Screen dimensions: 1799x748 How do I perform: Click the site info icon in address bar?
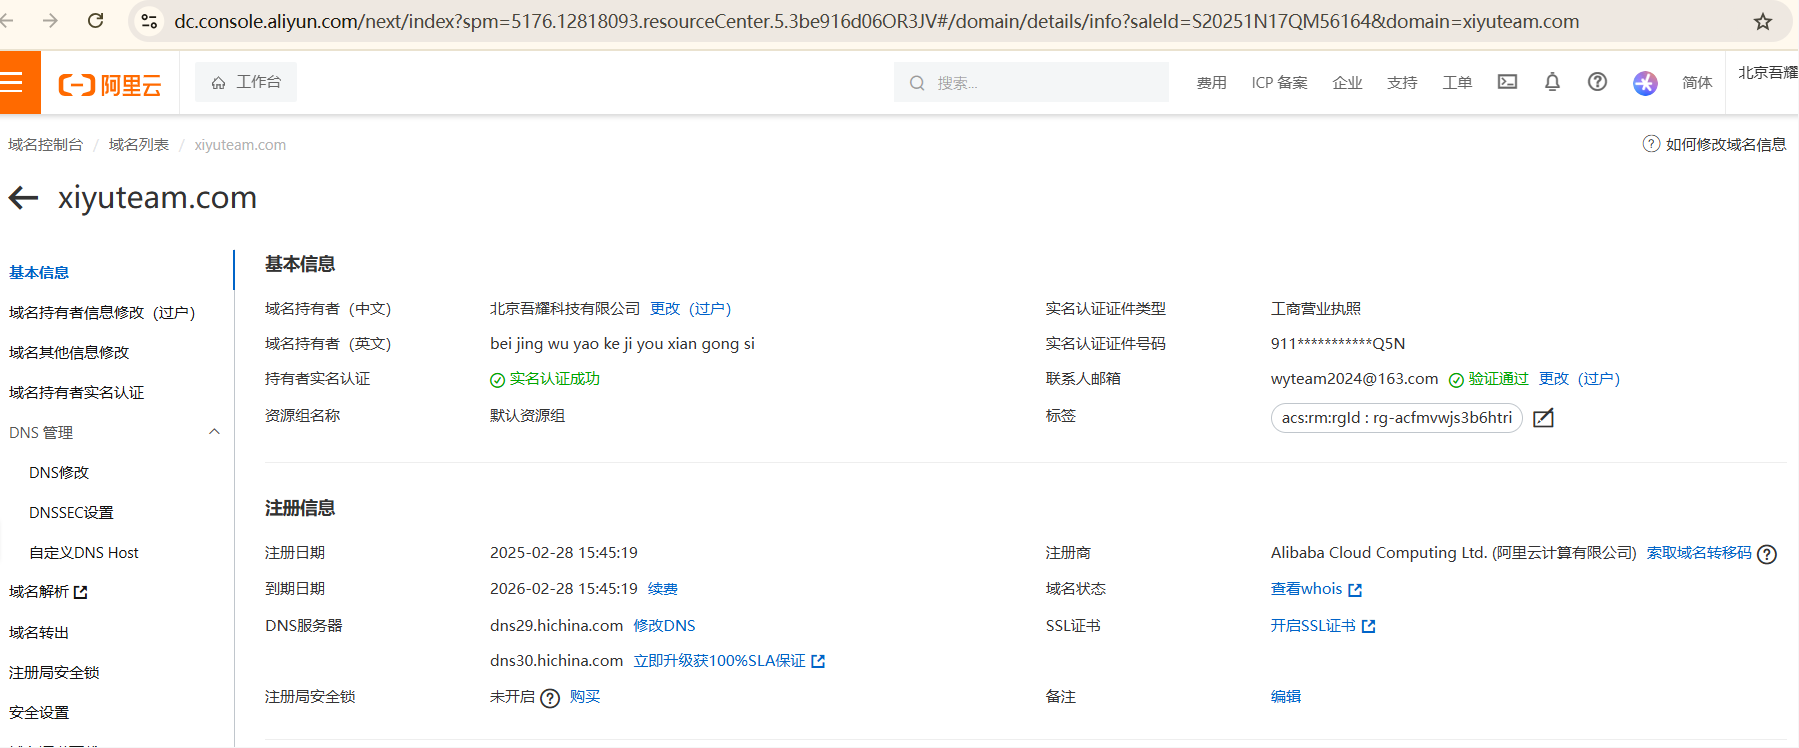tap(149, 21)
